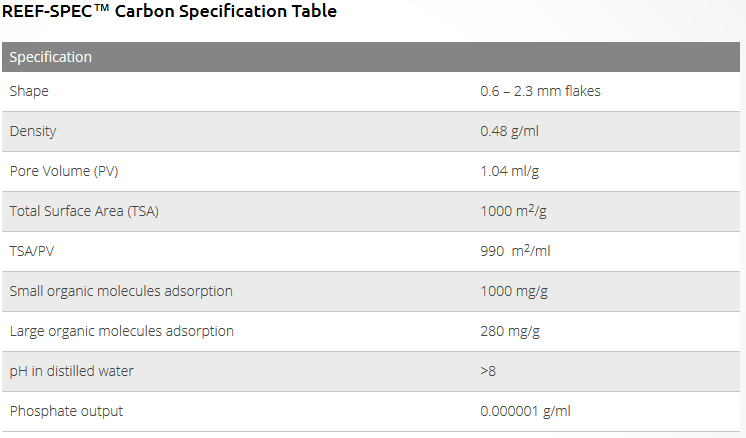This screenshot has width=746, height=438.
Task: Select the 1000 m²/g surface area value
Action: (x=514, y=211)
